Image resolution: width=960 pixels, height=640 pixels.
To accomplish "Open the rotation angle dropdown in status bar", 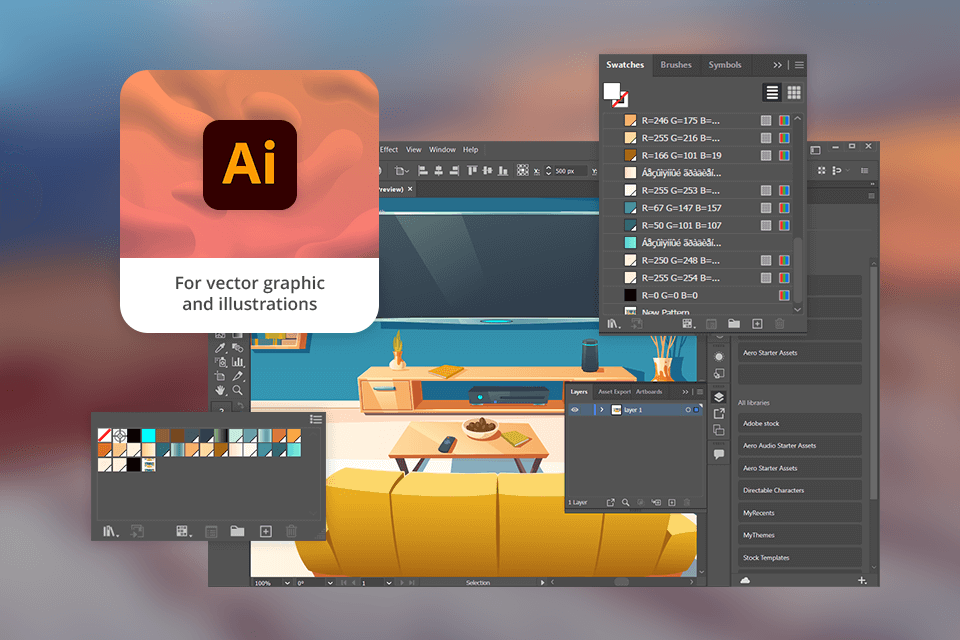I will coord(330,583).
